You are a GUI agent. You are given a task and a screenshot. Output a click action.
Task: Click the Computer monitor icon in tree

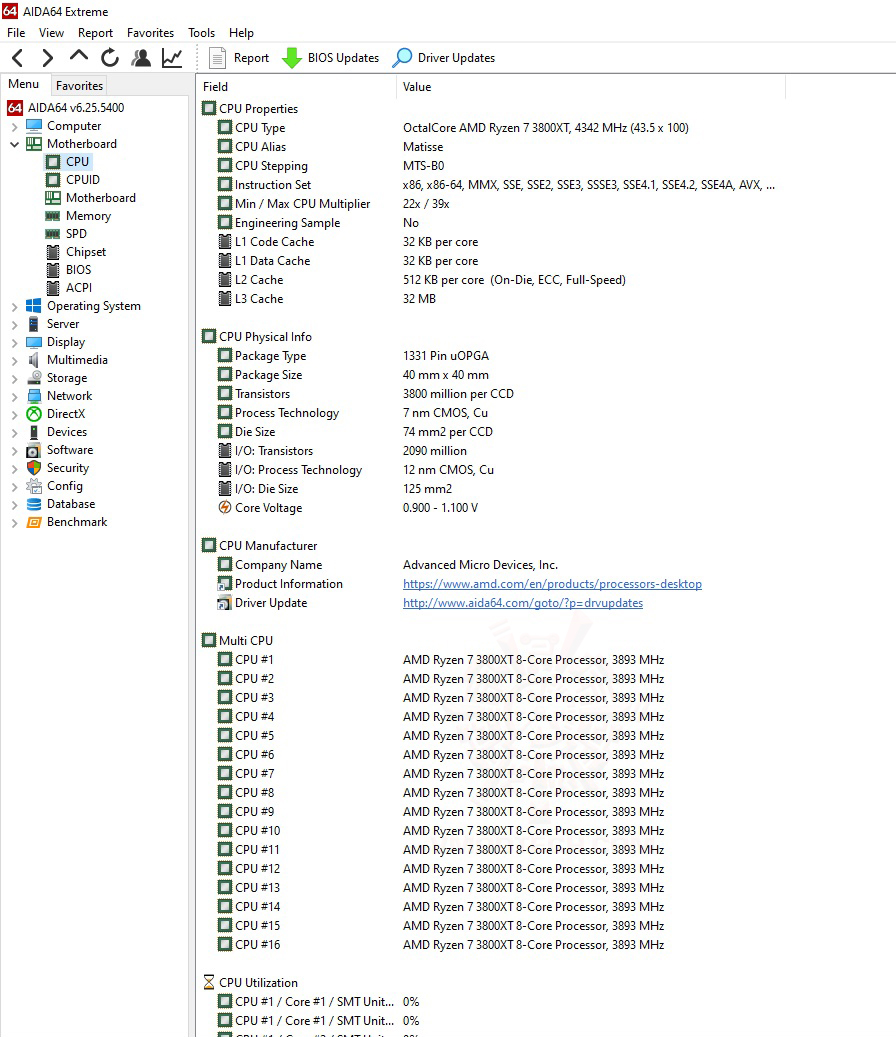point(34,126)
